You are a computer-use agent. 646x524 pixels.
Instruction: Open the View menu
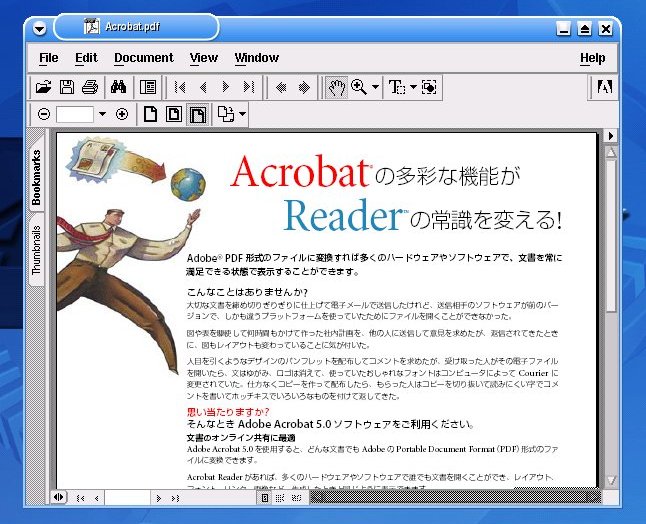204,58
